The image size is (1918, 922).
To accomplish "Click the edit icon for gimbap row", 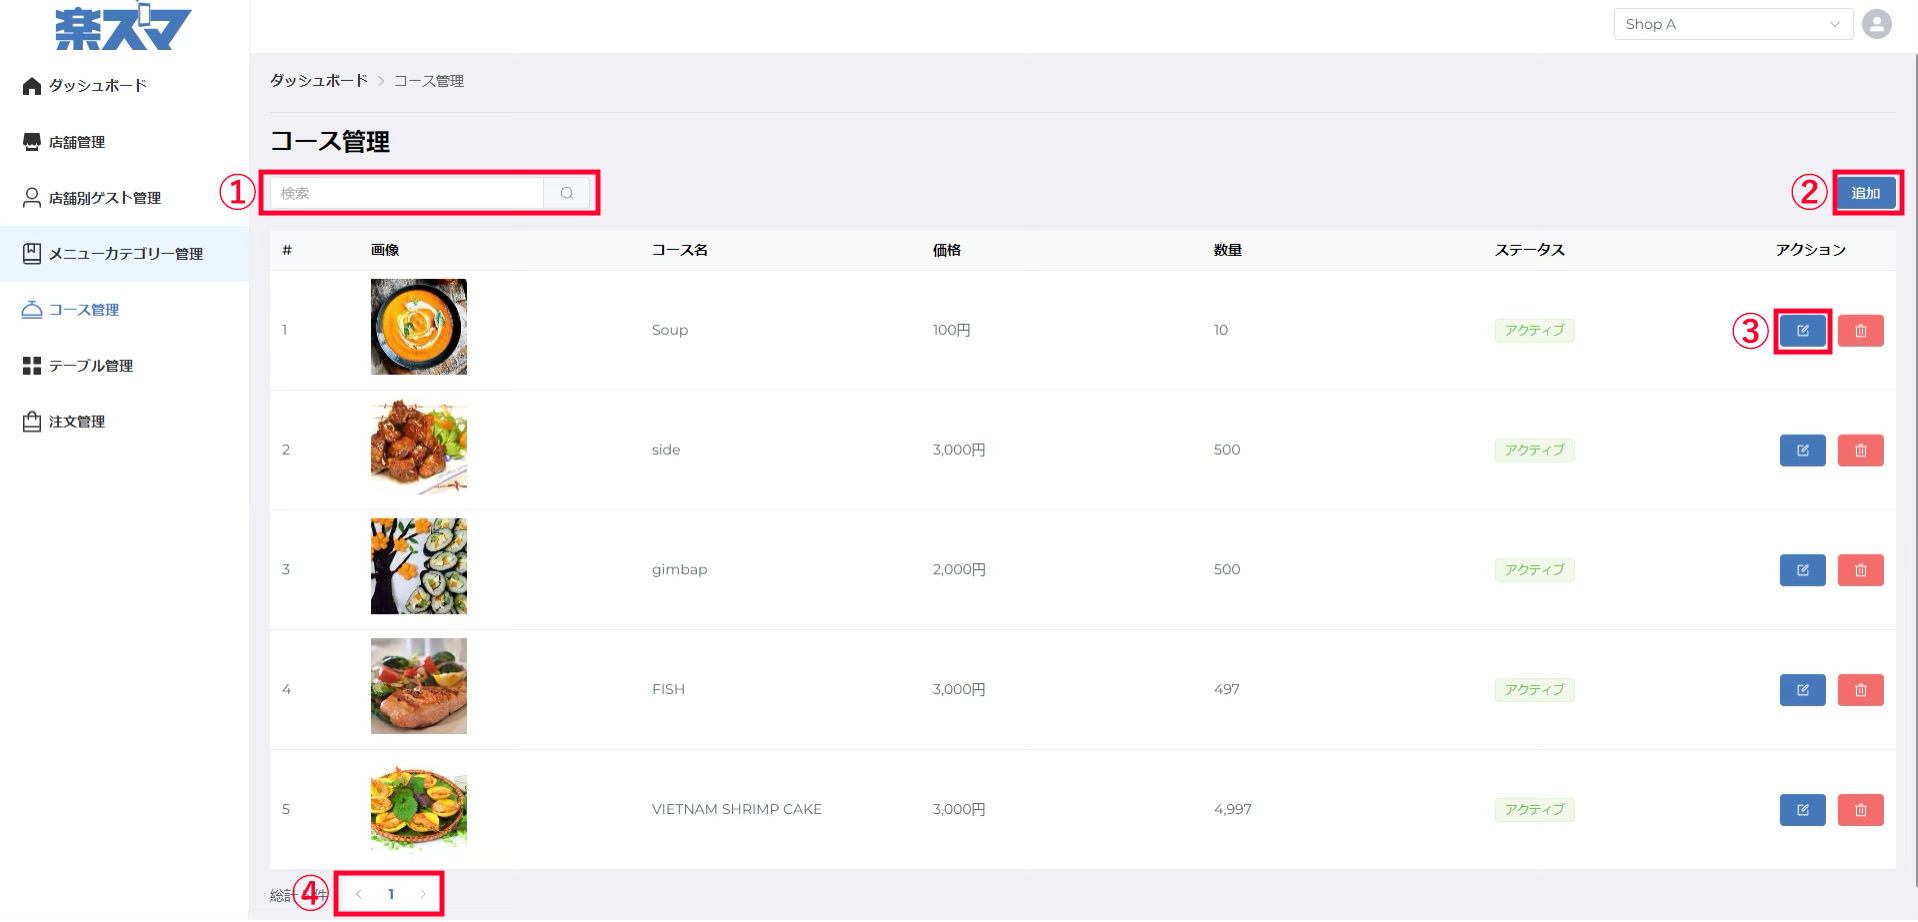I will tap(1802, 570).
